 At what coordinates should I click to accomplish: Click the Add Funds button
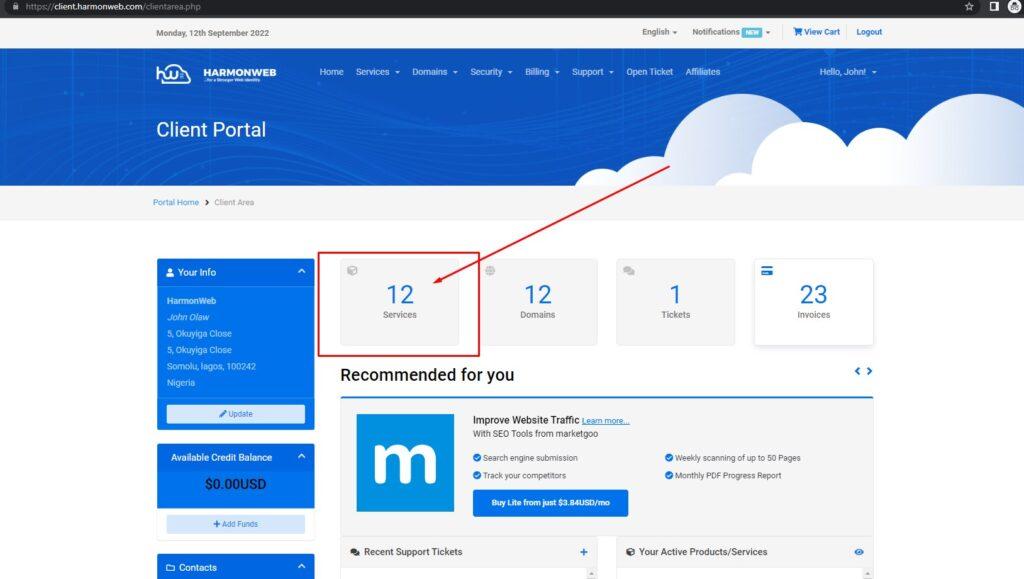[236, 524]
